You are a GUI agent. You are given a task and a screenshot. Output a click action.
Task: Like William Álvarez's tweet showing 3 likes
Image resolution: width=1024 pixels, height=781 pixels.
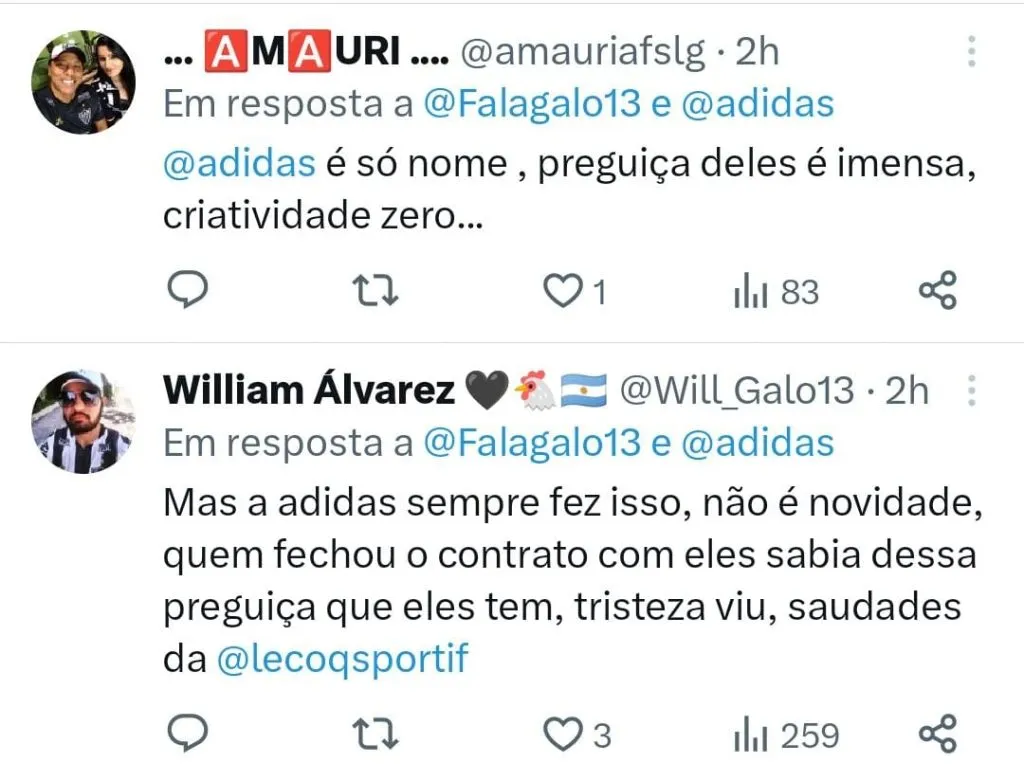coord(577,734)
